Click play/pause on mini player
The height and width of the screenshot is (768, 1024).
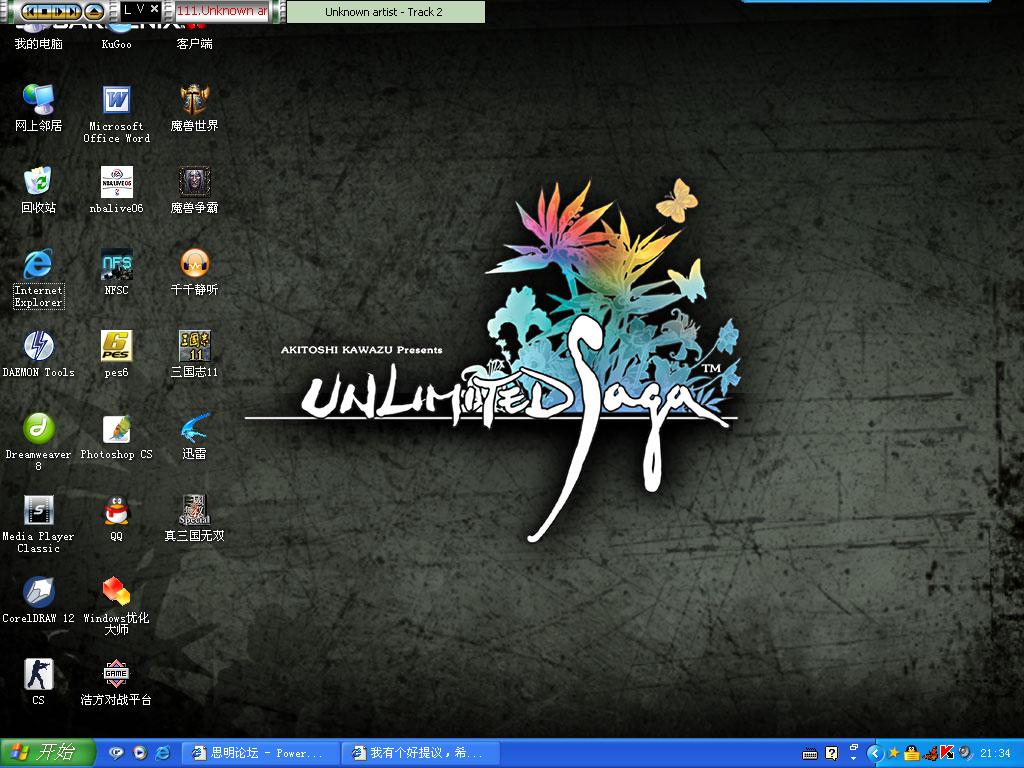click(59, 12)
